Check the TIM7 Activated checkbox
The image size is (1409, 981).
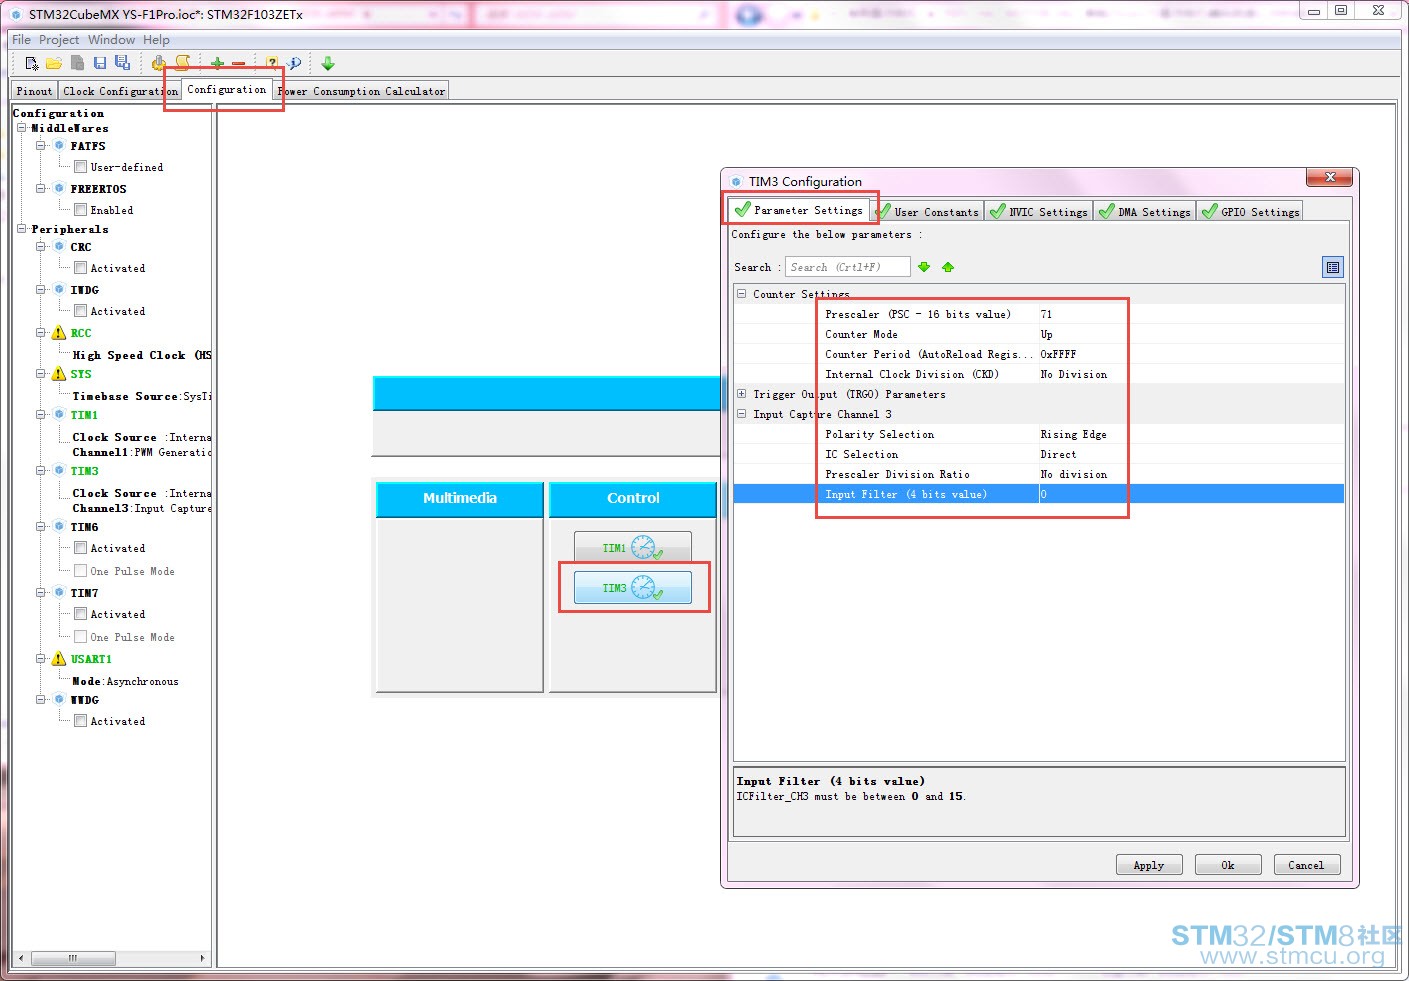tap(80, 614)
